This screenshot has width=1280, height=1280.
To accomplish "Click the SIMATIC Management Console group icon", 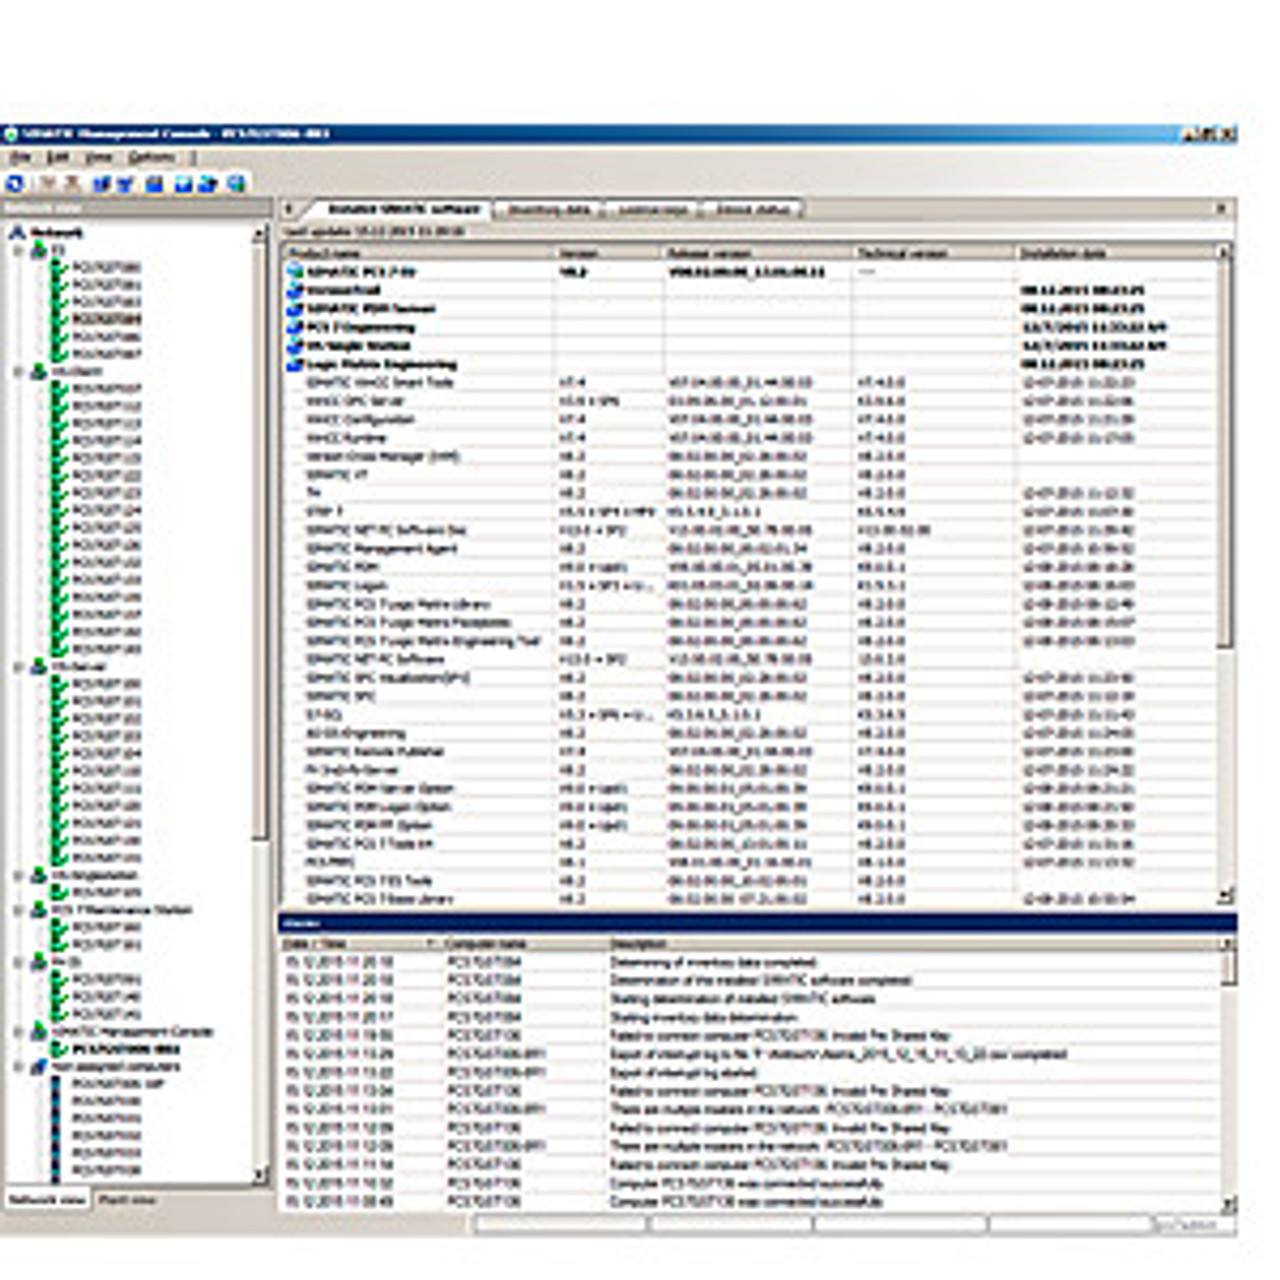I will pyautogui.click(x=38, y=1031).
